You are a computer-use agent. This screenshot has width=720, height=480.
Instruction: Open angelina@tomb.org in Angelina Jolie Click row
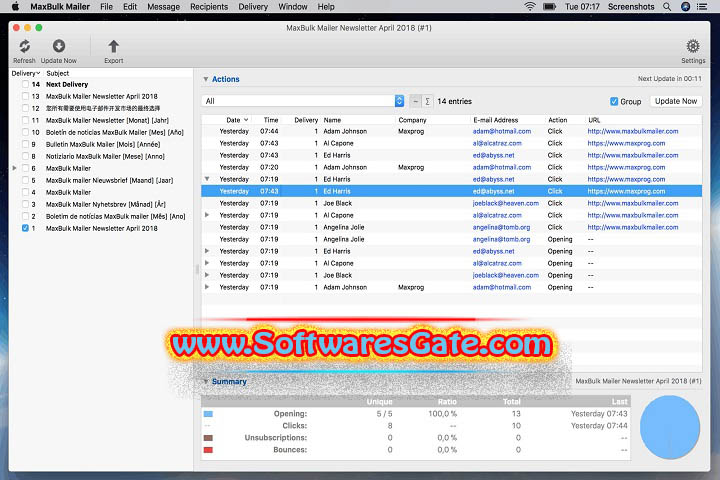pos(501,227)
